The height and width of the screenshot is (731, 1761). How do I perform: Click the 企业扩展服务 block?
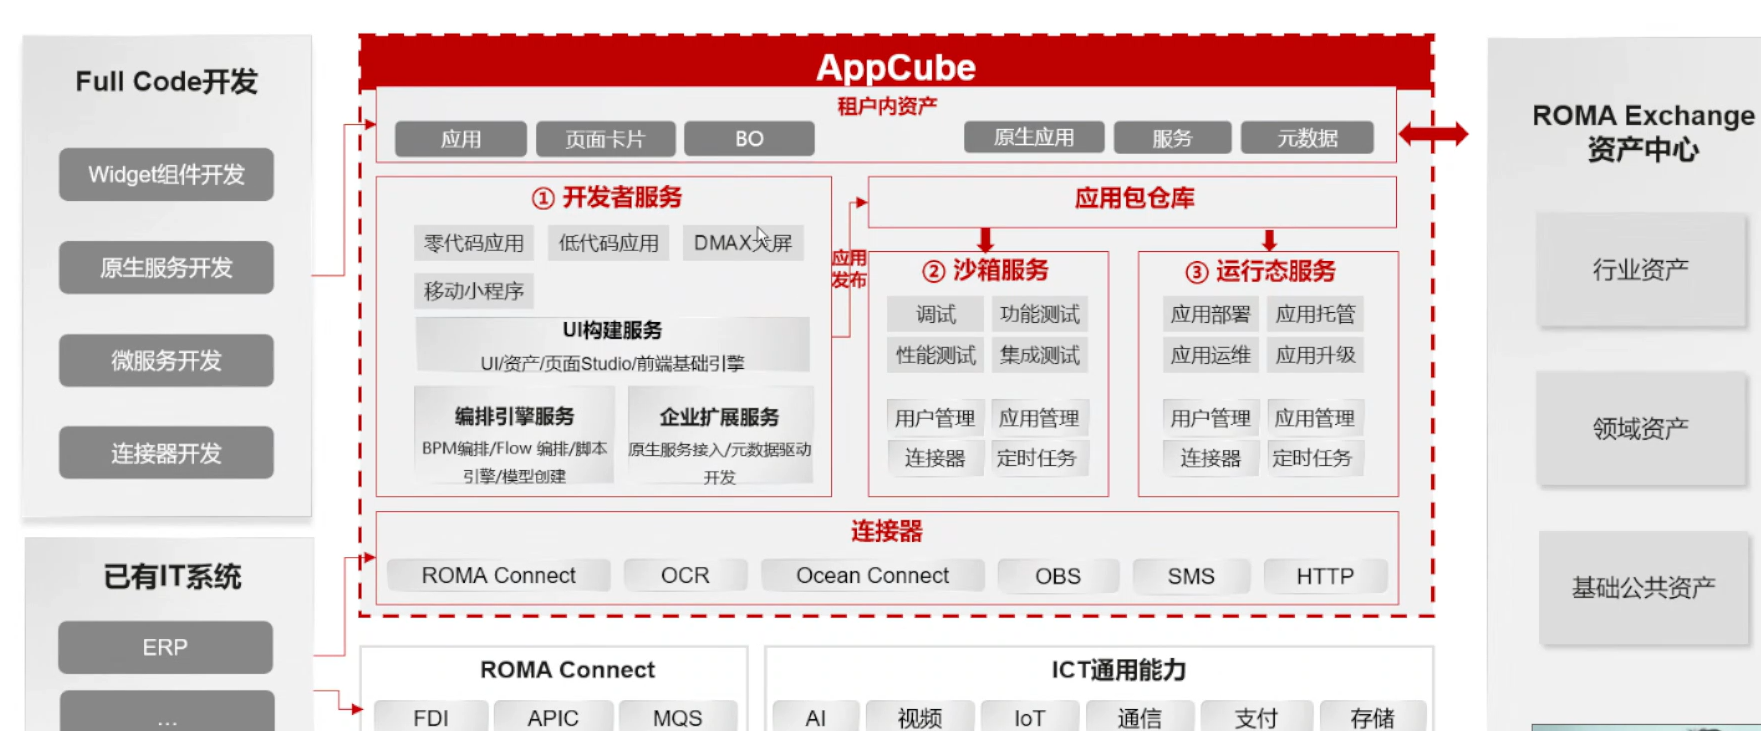click(720, 436)
